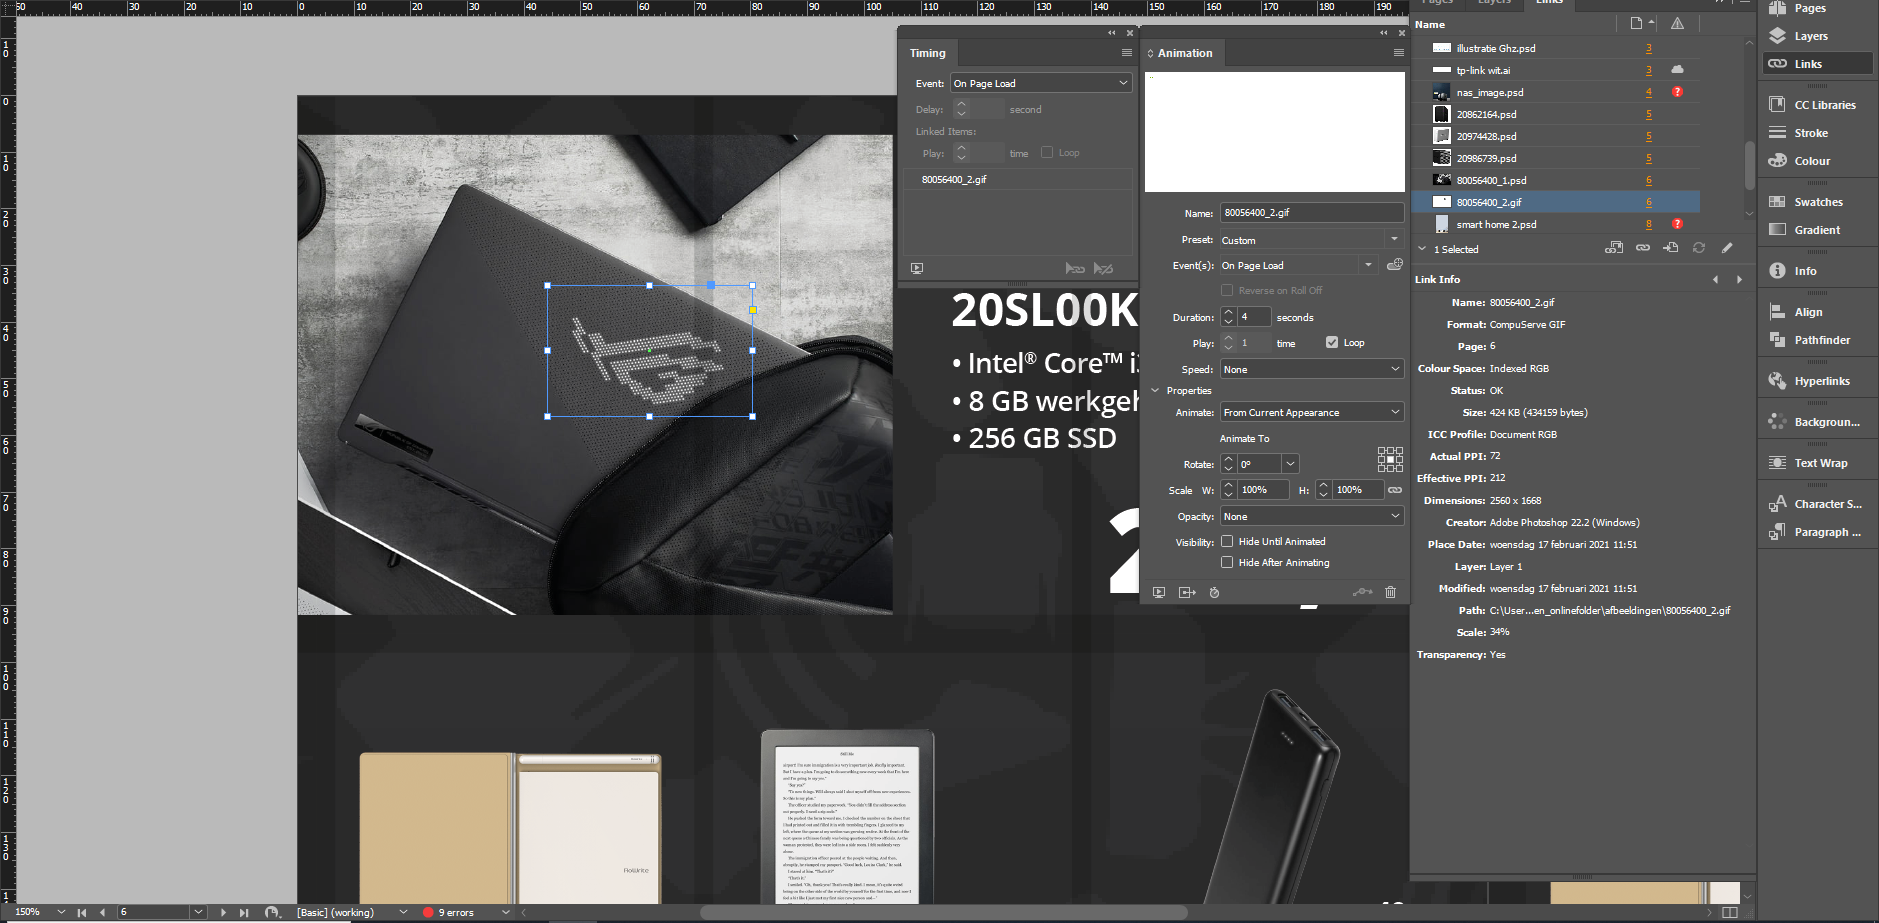Open the Timing panel via the stopwatch icon
Image resolution: width=1879 pixels, height=923 pixels.
[1215, 592]
